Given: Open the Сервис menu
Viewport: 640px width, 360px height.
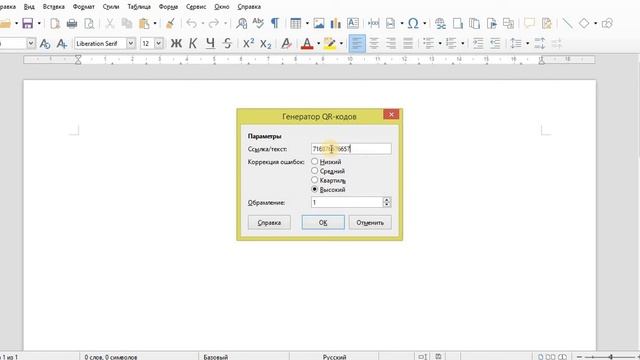Looking at the screenshot, I should coord(196,7).
